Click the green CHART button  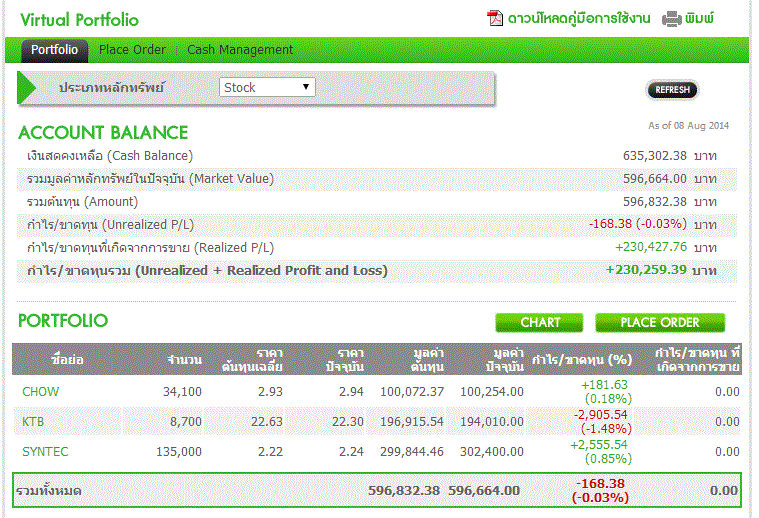pyautogui.click(x=540, y=322)
